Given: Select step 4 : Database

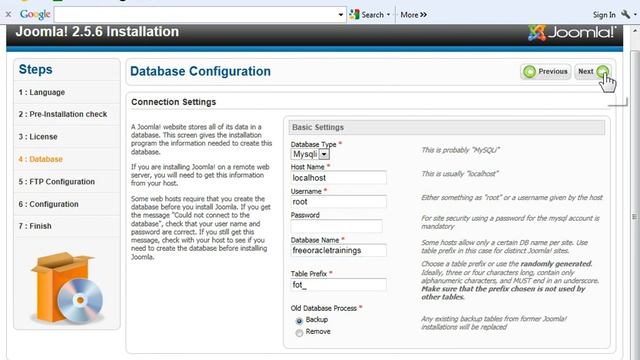Looking at the screenshot, I should (40, 159).
